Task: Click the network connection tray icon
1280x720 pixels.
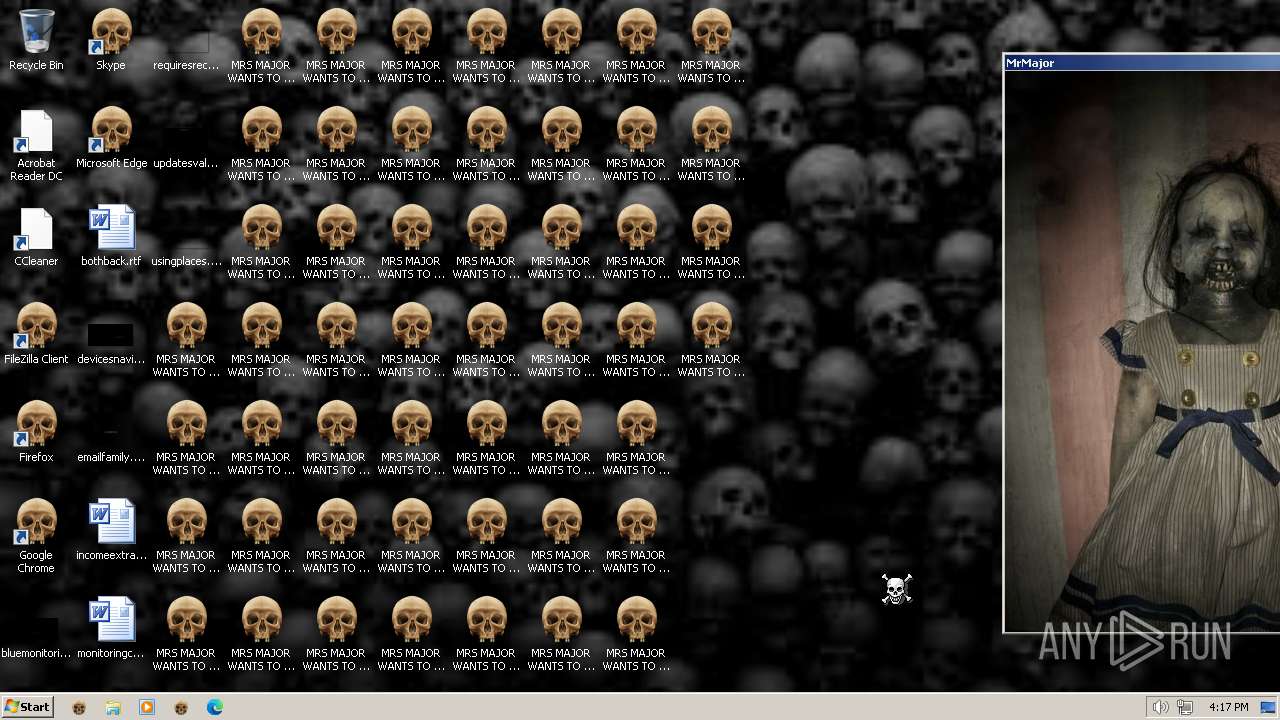Action: (x=1185, y=707)
